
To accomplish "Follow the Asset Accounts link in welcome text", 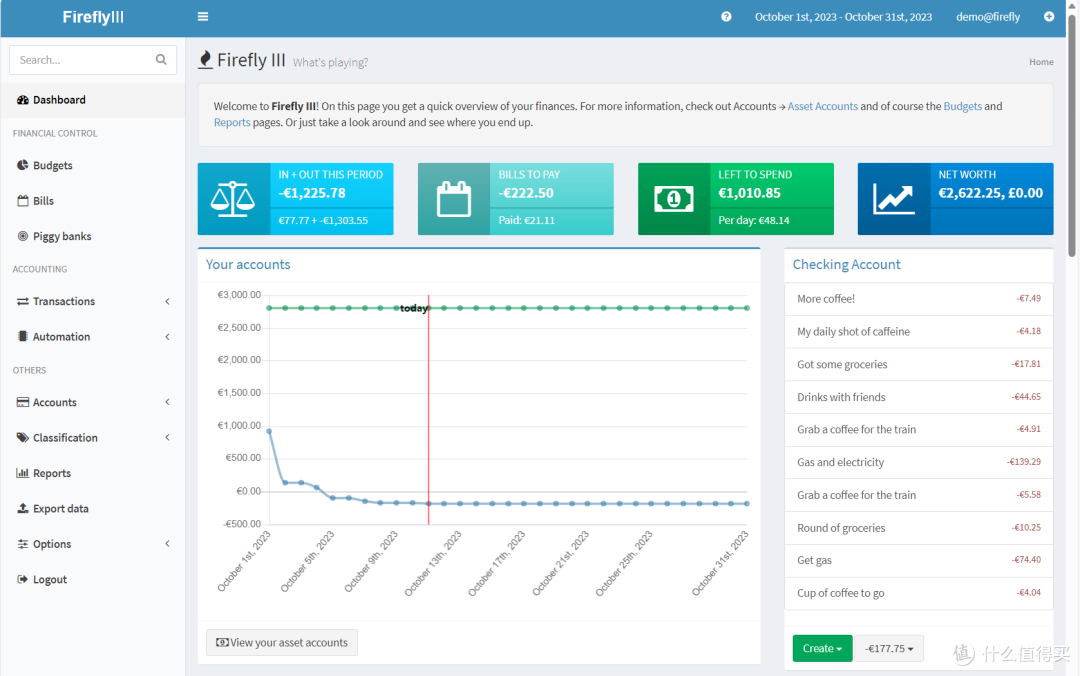I will point(822,106).
